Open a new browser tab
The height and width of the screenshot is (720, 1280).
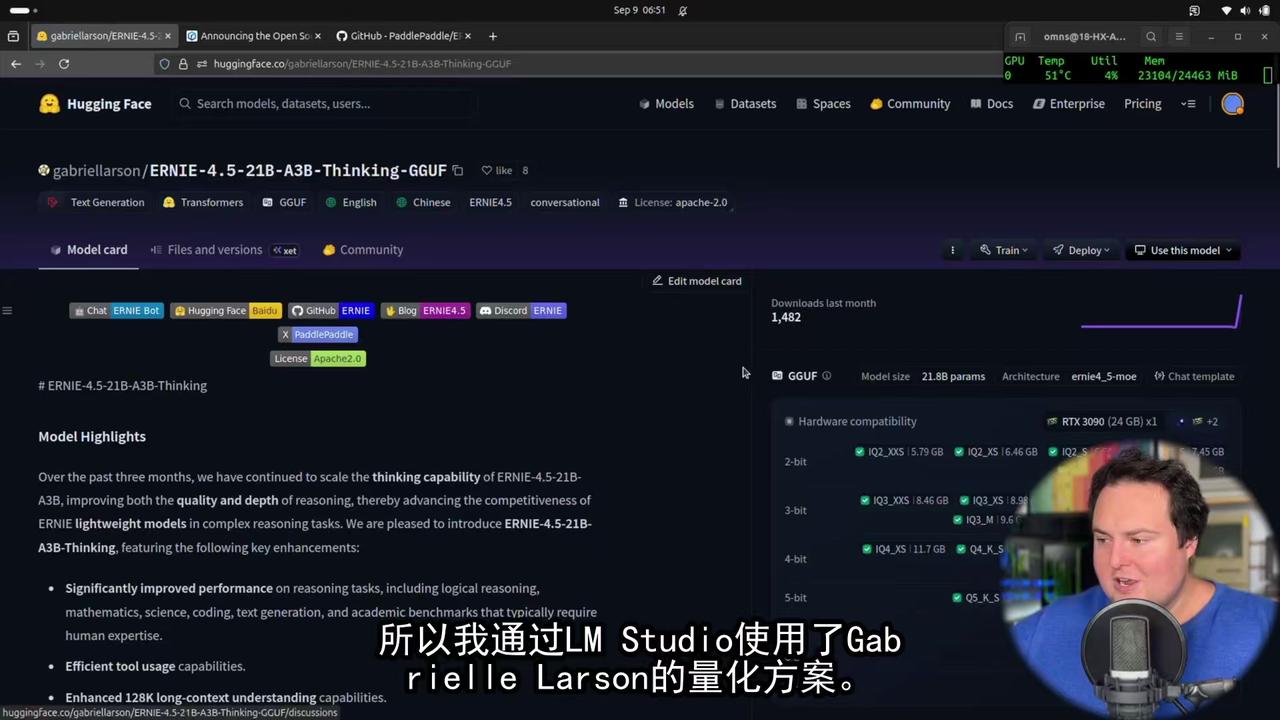click(492, 36)
